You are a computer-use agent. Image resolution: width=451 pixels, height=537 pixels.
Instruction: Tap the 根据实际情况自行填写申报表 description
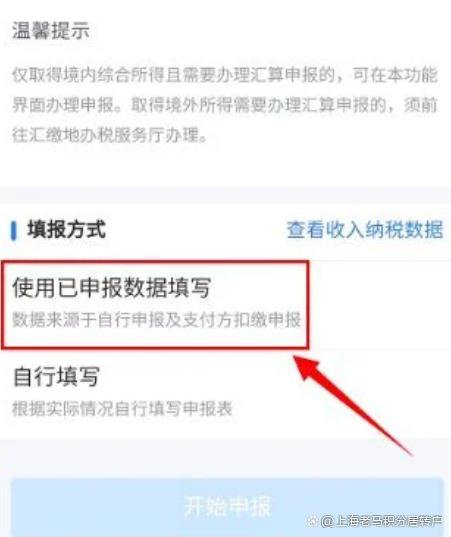pyautogui.click(x=122, y=408)
